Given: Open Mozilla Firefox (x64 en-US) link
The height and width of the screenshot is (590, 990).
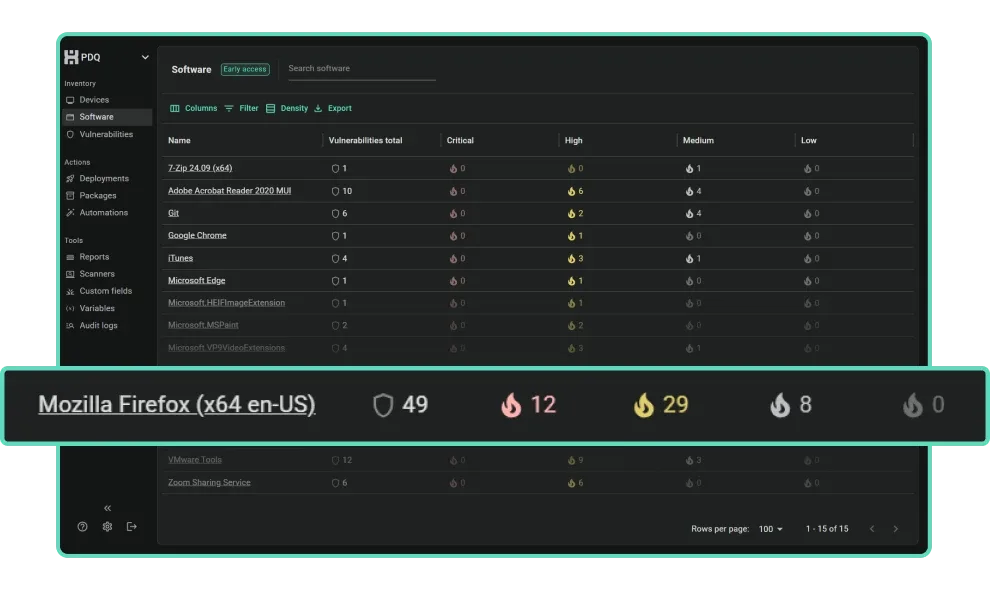Looking at the screenshot, I should (177, 404).
